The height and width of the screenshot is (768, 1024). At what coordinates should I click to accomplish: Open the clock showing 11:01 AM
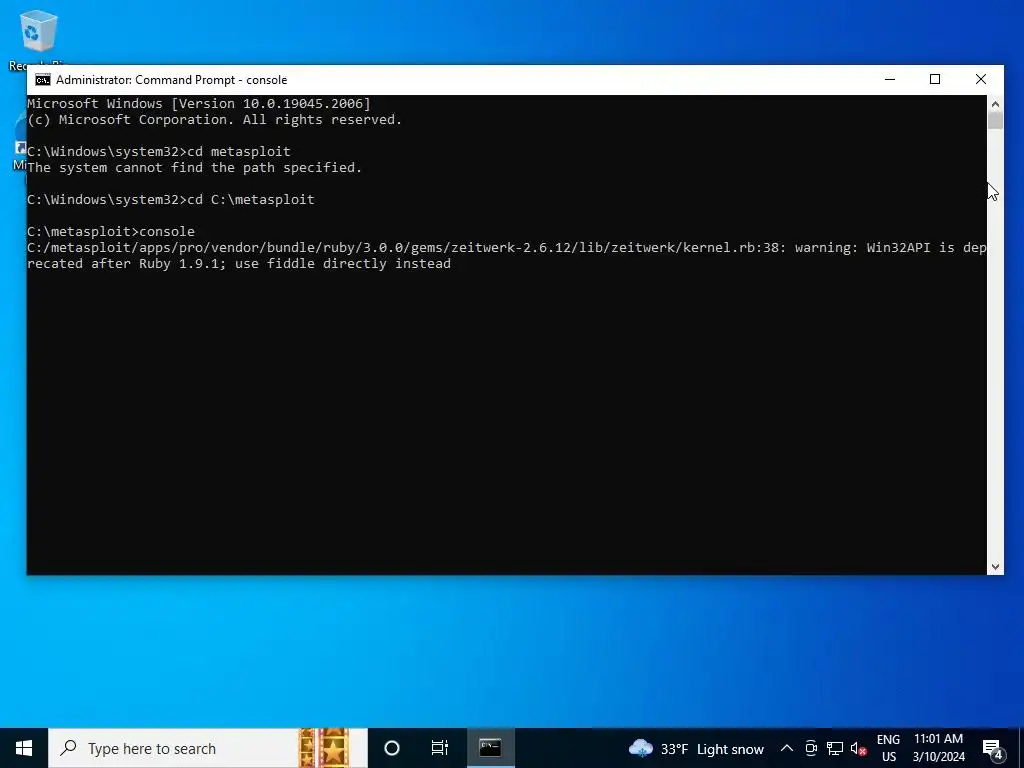[x=938, y=748]
